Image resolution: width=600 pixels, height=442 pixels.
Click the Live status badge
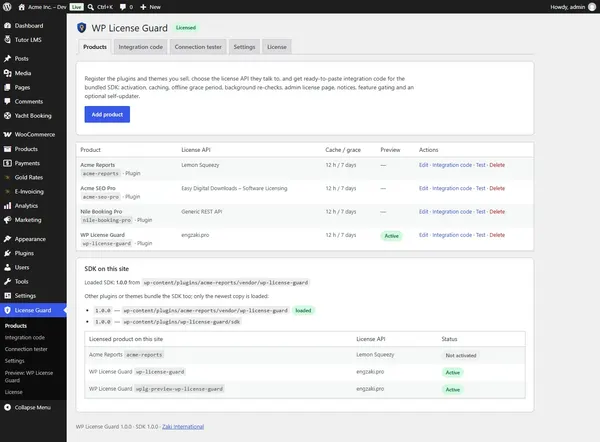[77, 7]
